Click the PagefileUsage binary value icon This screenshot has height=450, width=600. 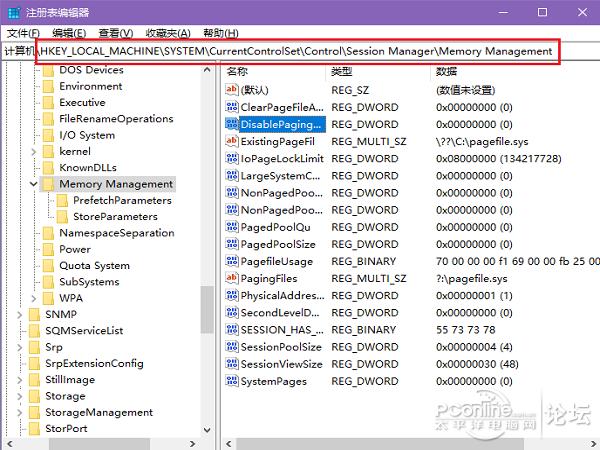(232, 261)
